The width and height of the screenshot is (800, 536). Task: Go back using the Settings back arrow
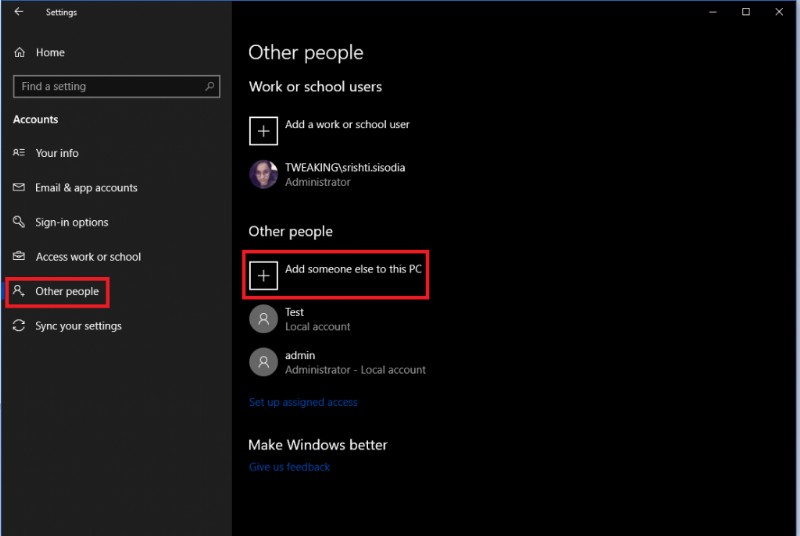[19, 11]
